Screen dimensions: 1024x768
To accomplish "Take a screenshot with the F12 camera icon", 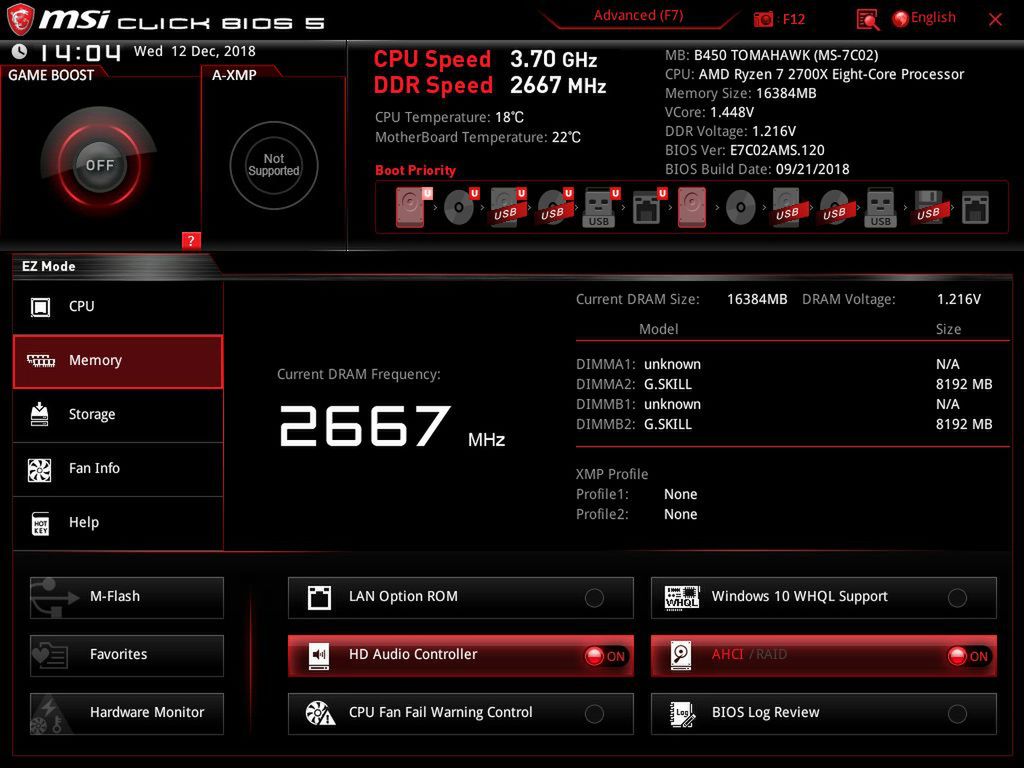I will point(763,19).
